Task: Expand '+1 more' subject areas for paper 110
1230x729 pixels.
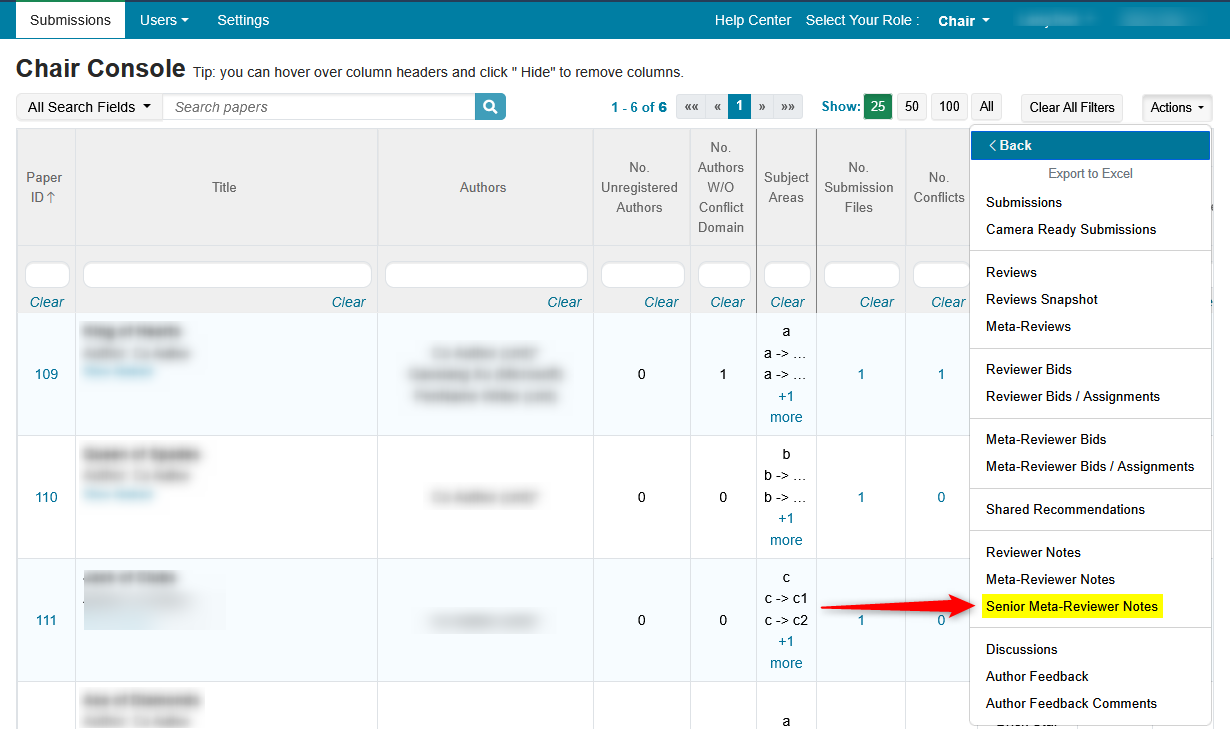Action: pyautogui.click(x=786, y=529)
